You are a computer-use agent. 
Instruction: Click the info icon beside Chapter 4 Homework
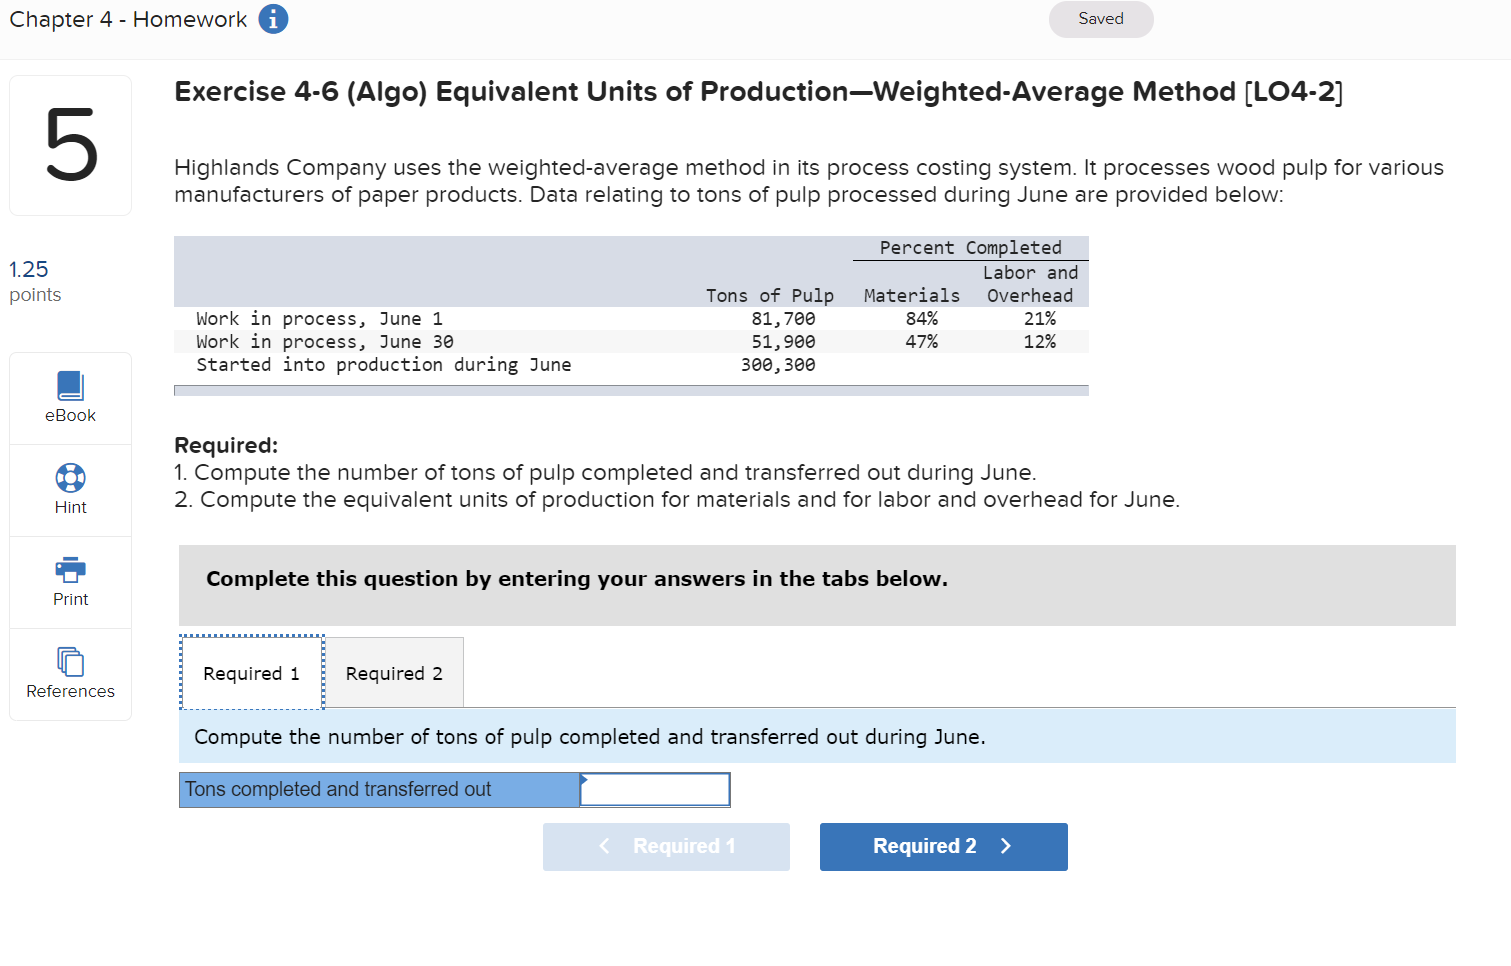tap(272, 19)
